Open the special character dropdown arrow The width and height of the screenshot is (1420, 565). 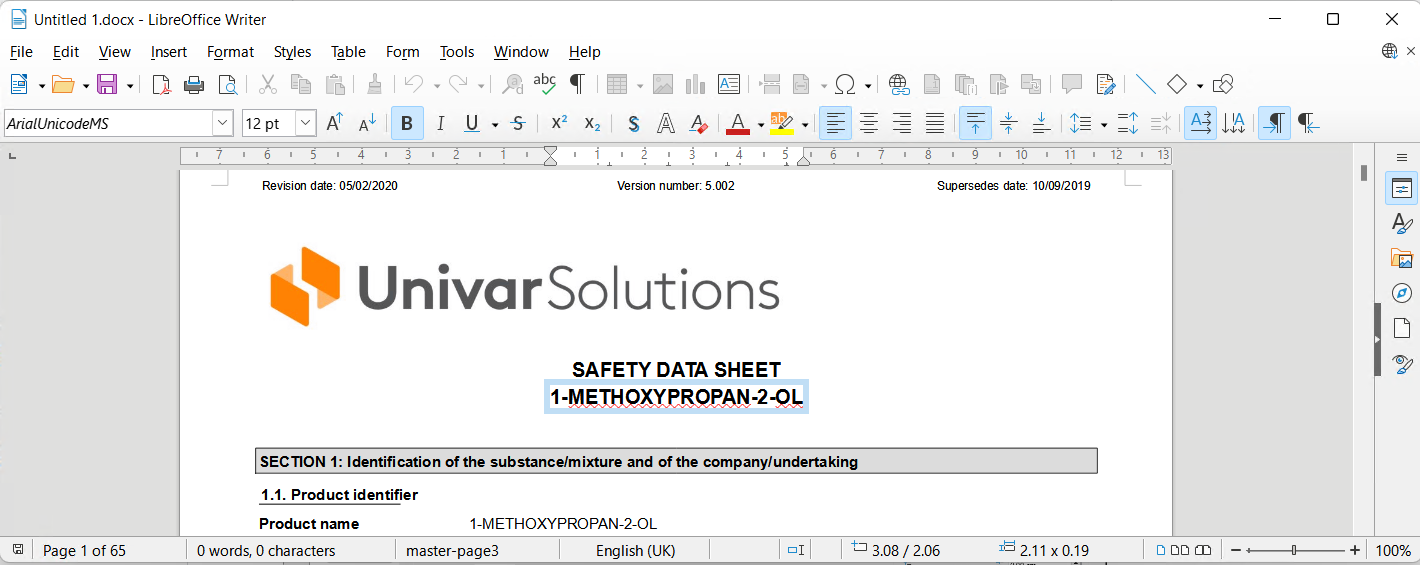point(868,85)
